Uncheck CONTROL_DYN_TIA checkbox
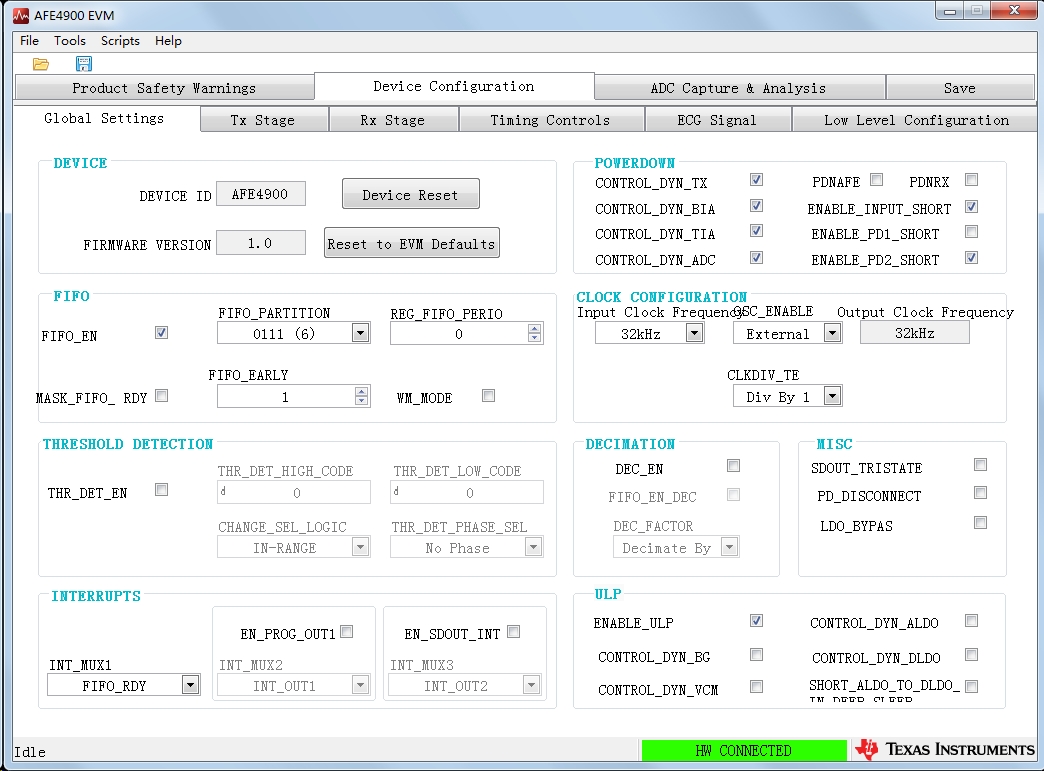The width and height of the screenshot is (1044, 771). tap(756, 231)
